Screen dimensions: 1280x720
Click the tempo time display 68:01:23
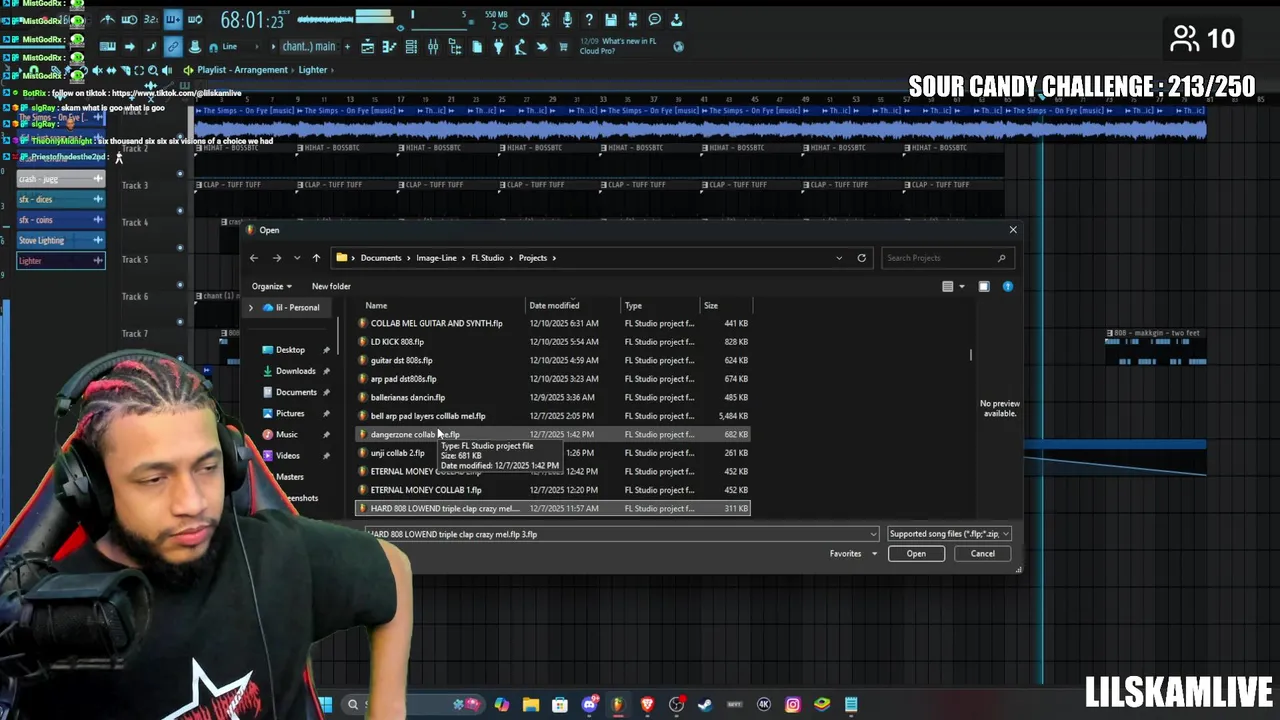click(x=252, y=20)
